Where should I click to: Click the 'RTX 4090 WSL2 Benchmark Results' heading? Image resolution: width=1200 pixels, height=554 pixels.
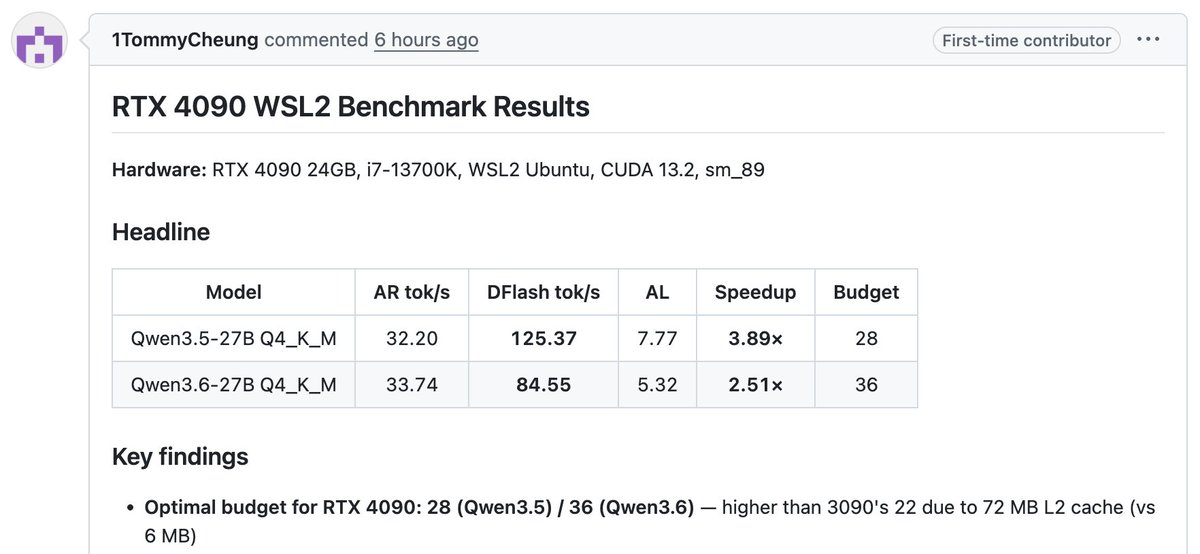[350, 107]
